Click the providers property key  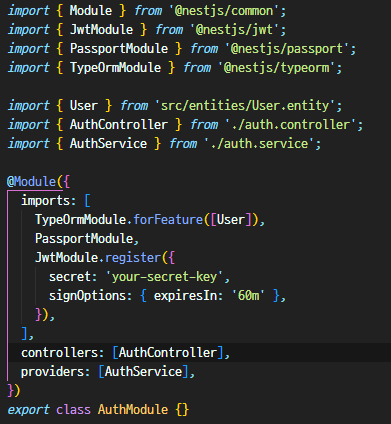pos(52,372)
